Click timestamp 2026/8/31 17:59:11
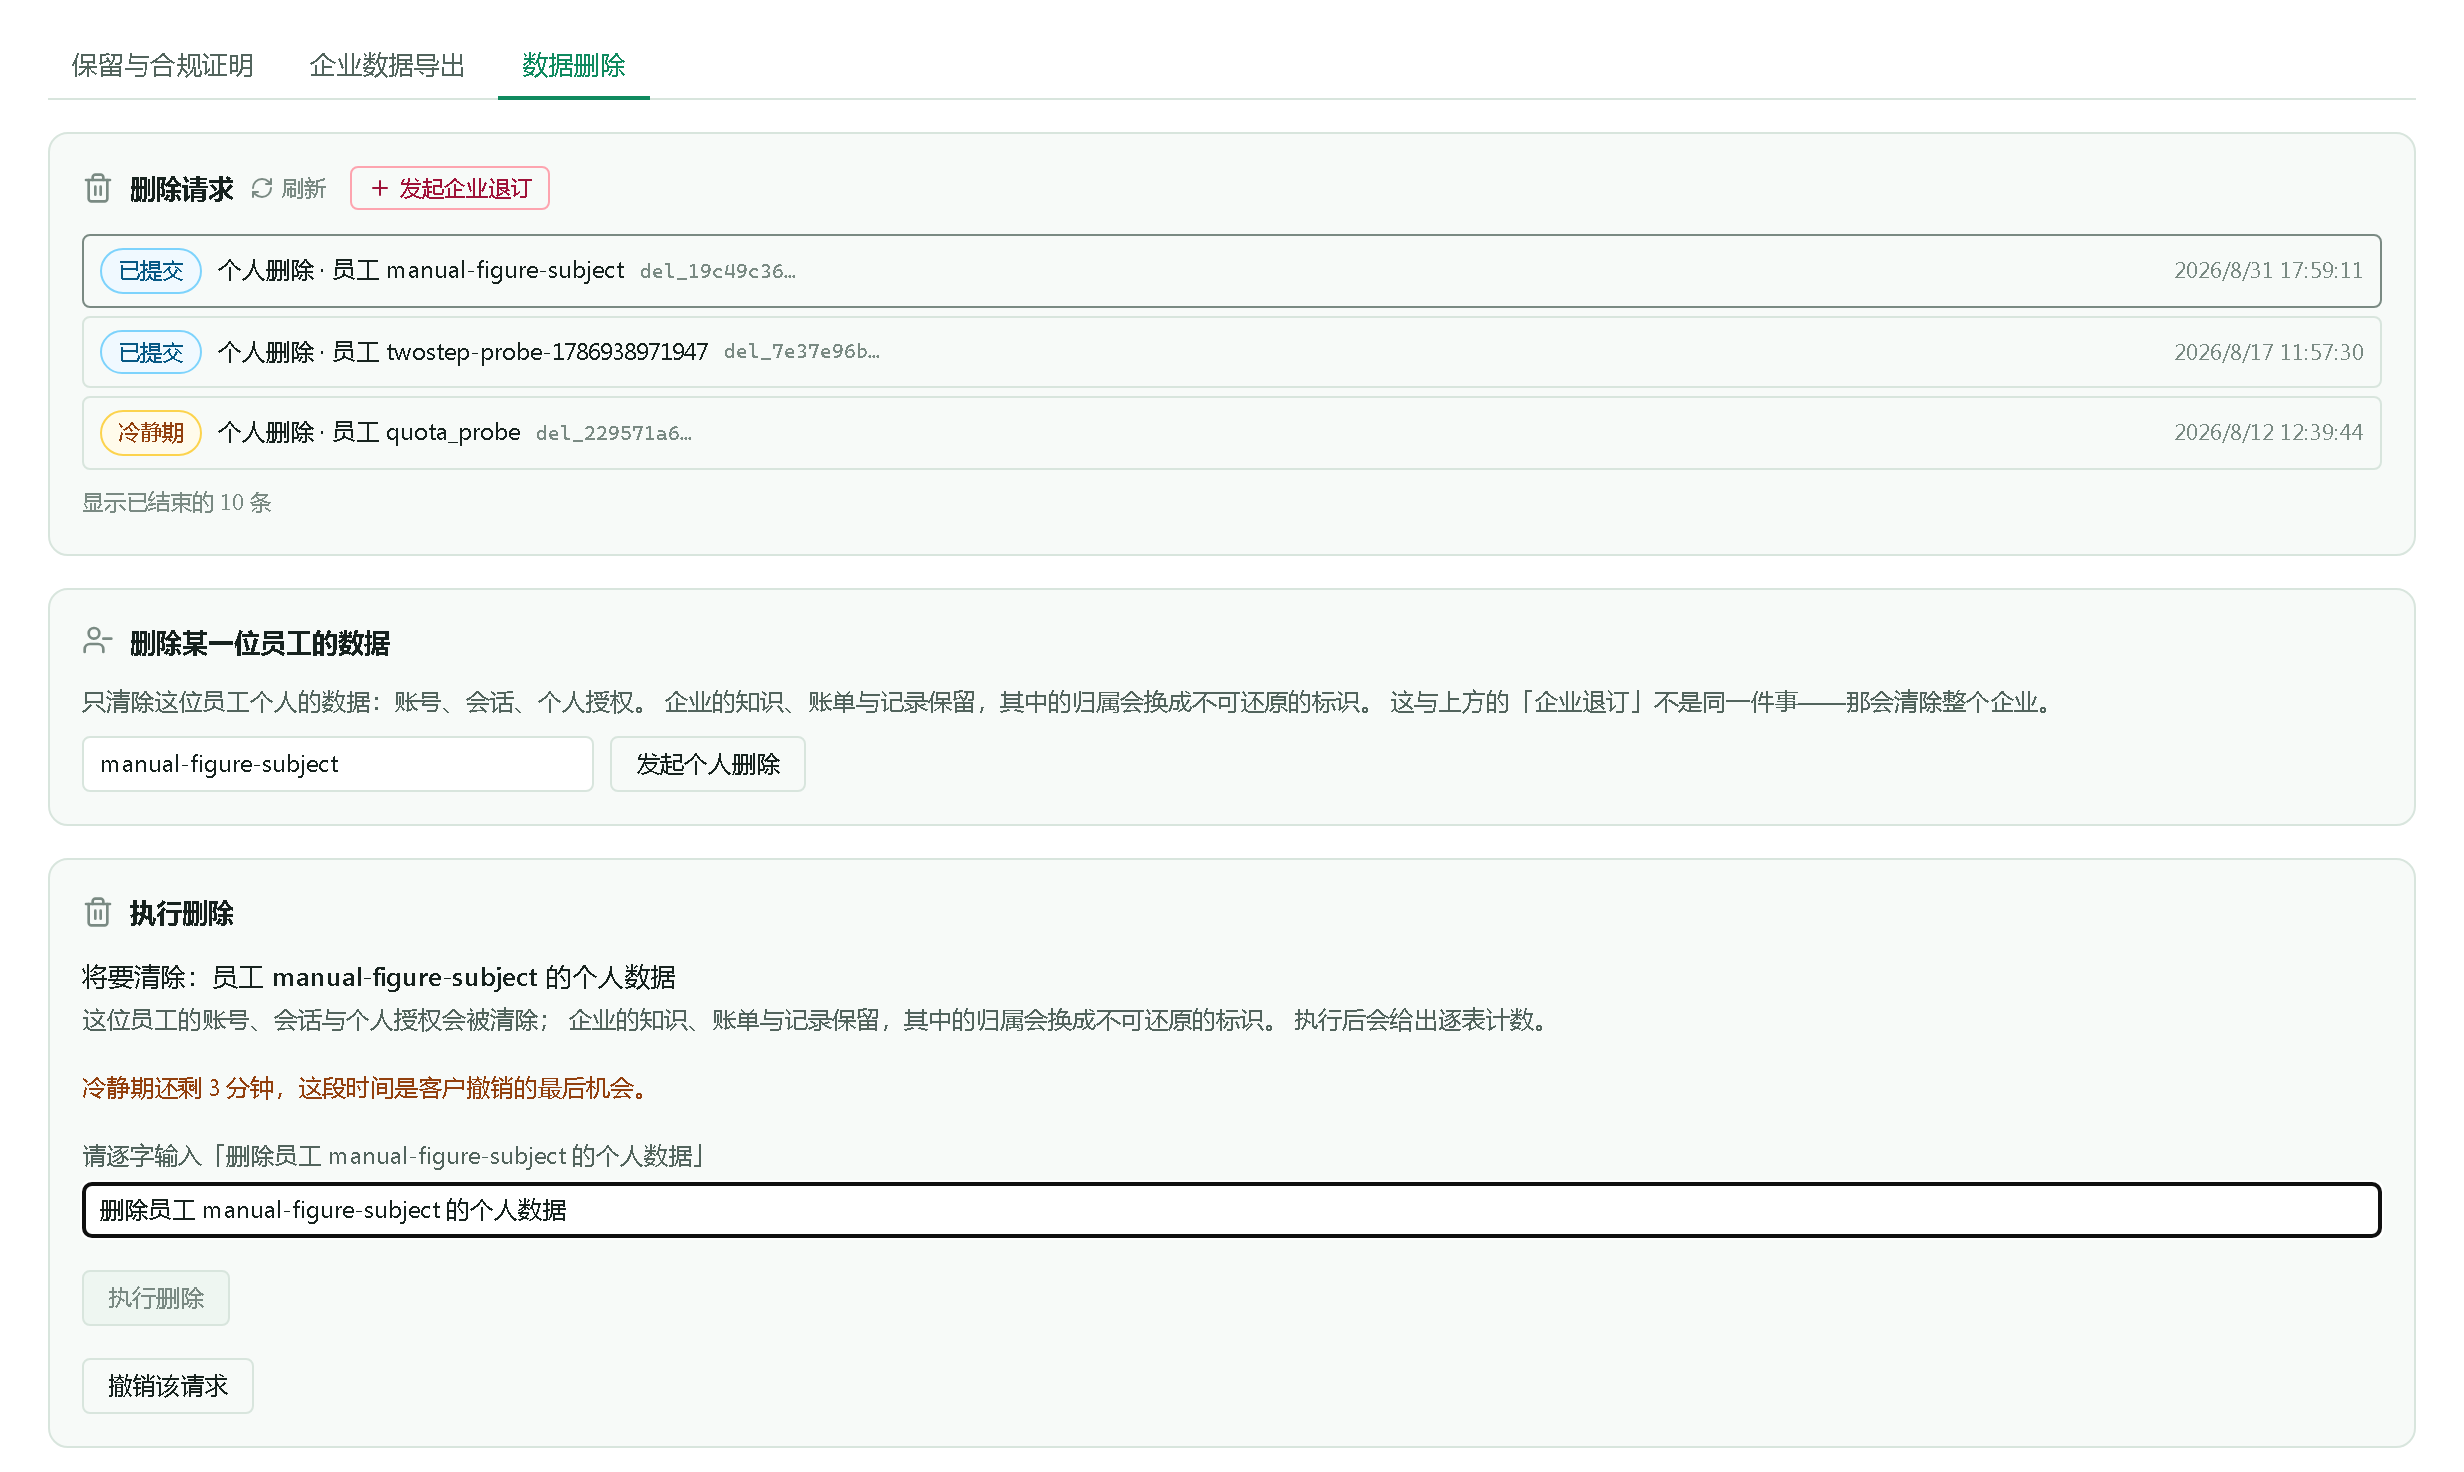2464x1472 pixels. tap(2268, 271)
